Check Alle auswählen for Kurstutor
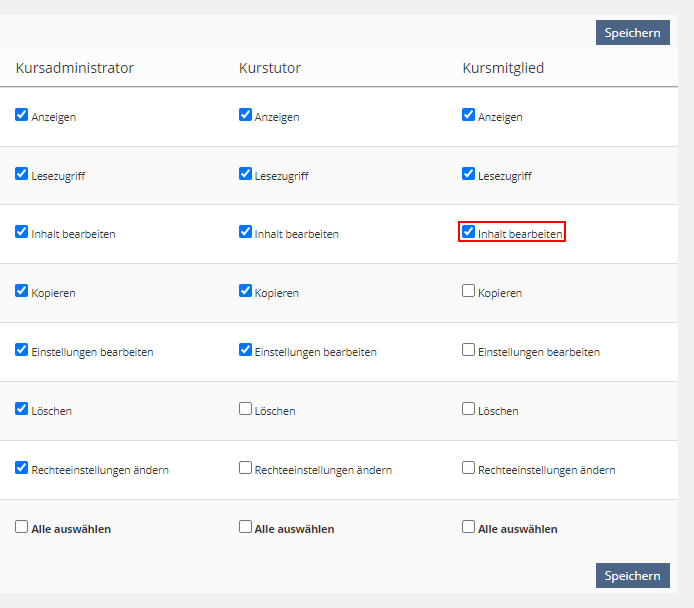The height and width of the screenshot is (608, 694). 245,527
